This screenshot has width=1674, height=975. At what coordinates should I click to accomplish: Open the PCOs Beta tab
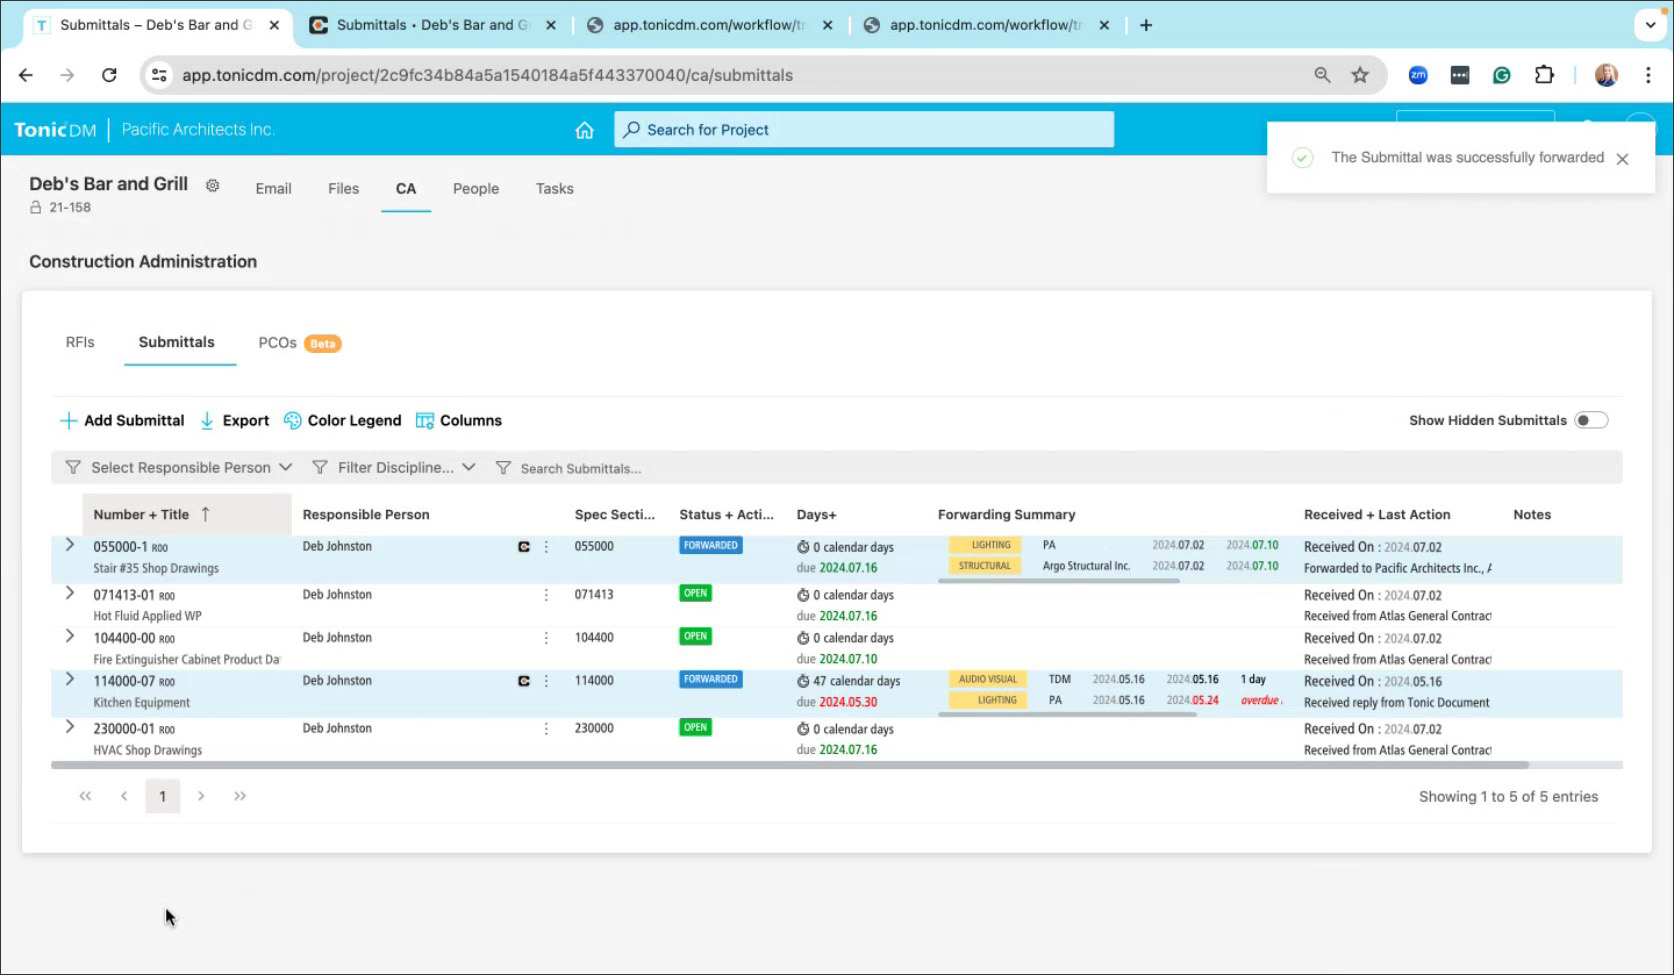(x=299, y=343)
